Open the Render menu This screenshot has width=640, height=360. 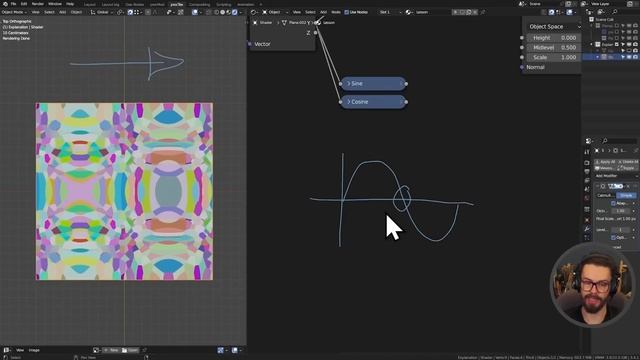click(38, 4)
